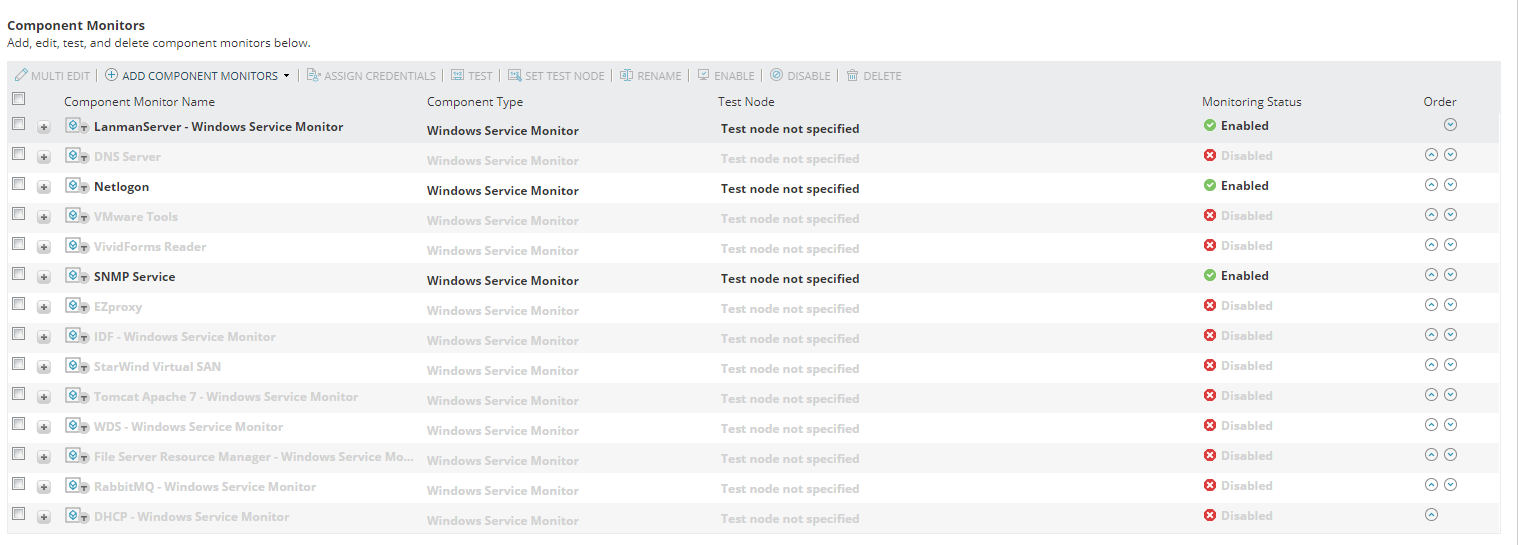Check the SNMP Service row checkbox
1533x545 pixels.
click(18, 275)
